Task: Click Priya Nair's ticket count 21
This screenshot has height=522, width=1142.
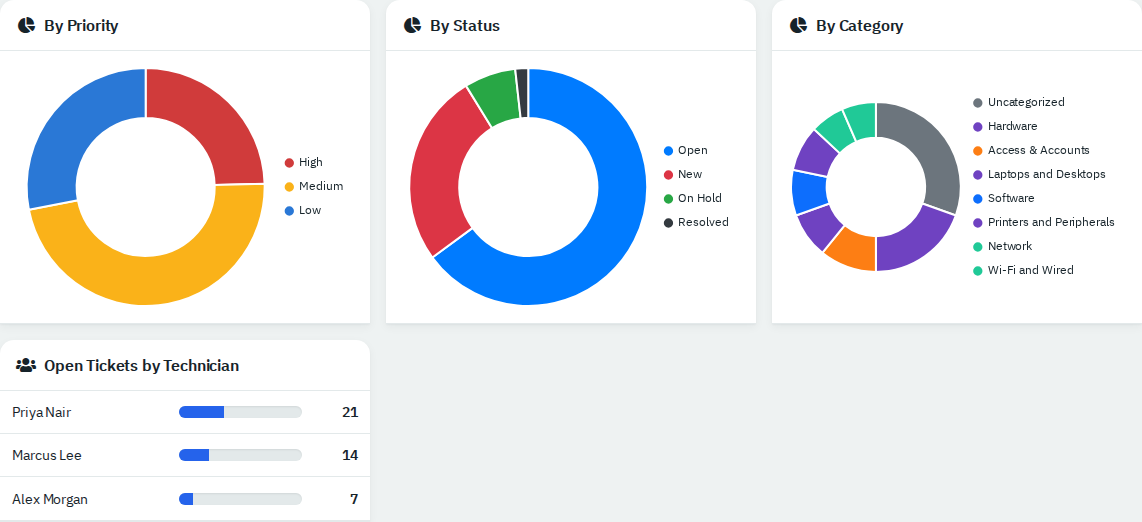Action: (x=350, y=412)
